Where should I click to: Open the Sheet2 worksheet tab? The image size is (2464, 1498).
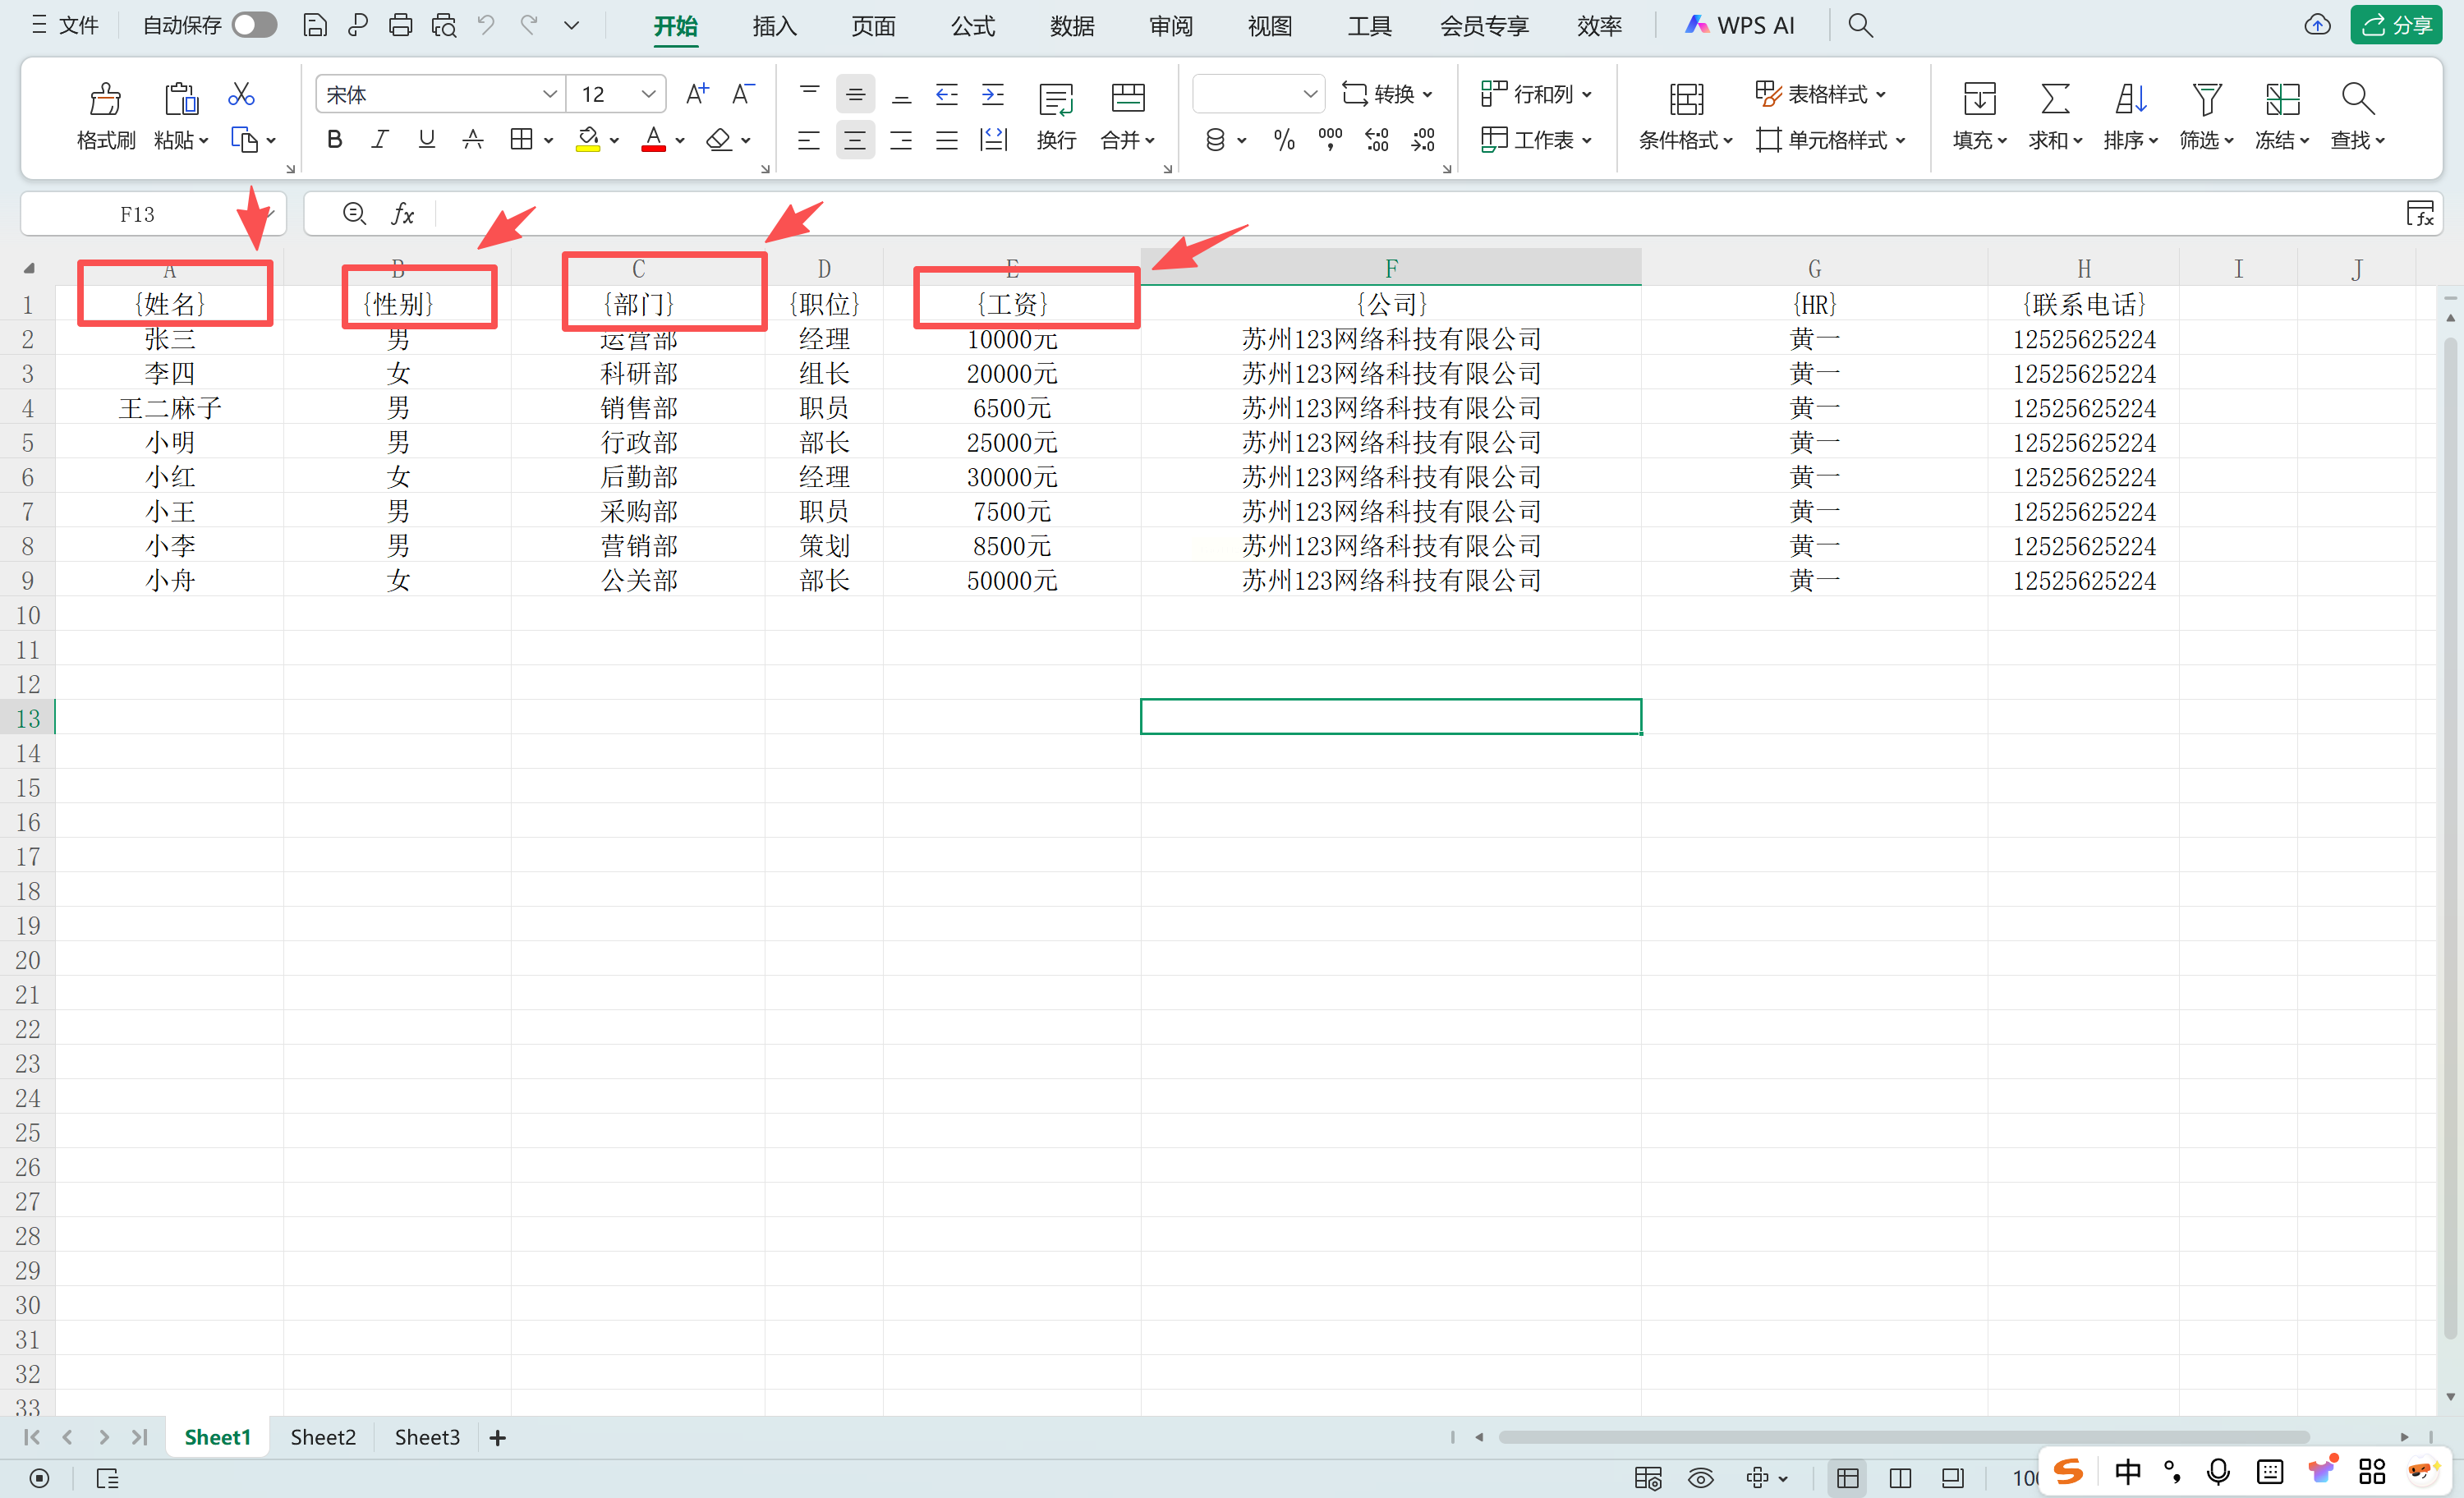tap(322, 1437)
